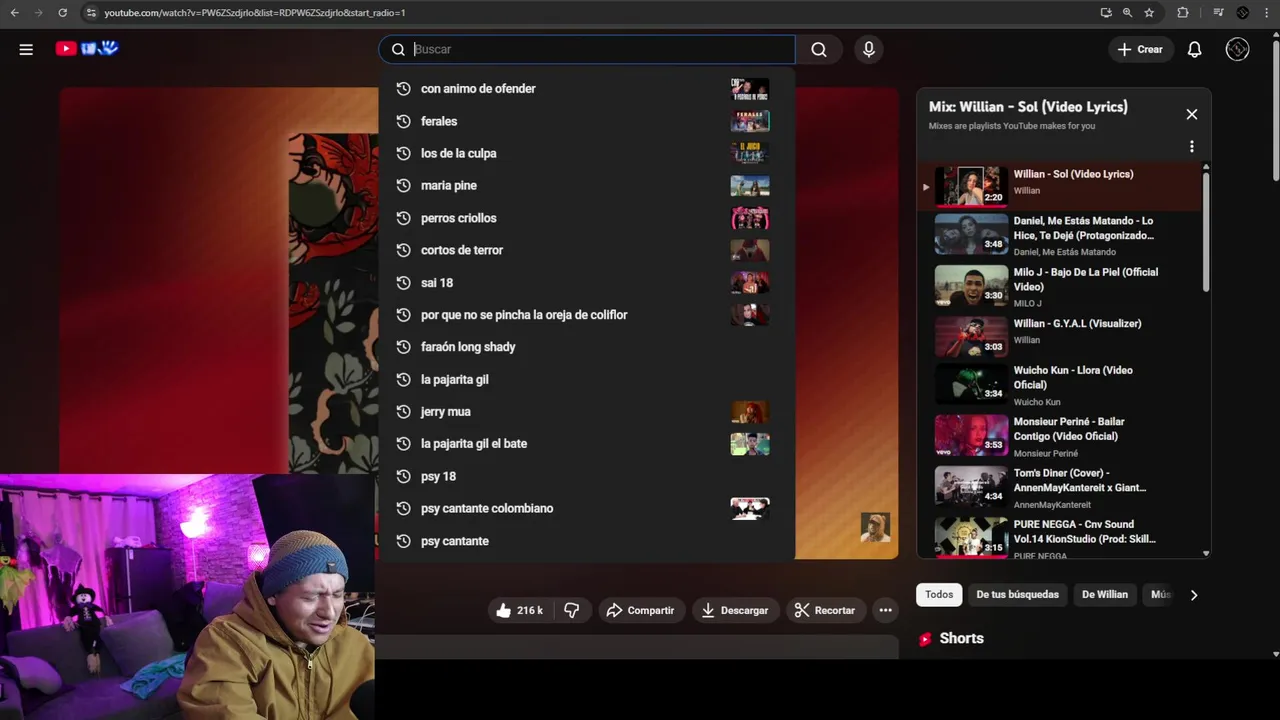Focus the Buscar search field
Viewport: 1280px width, 720px height.
pyautogui.click(x=587, y=49)
